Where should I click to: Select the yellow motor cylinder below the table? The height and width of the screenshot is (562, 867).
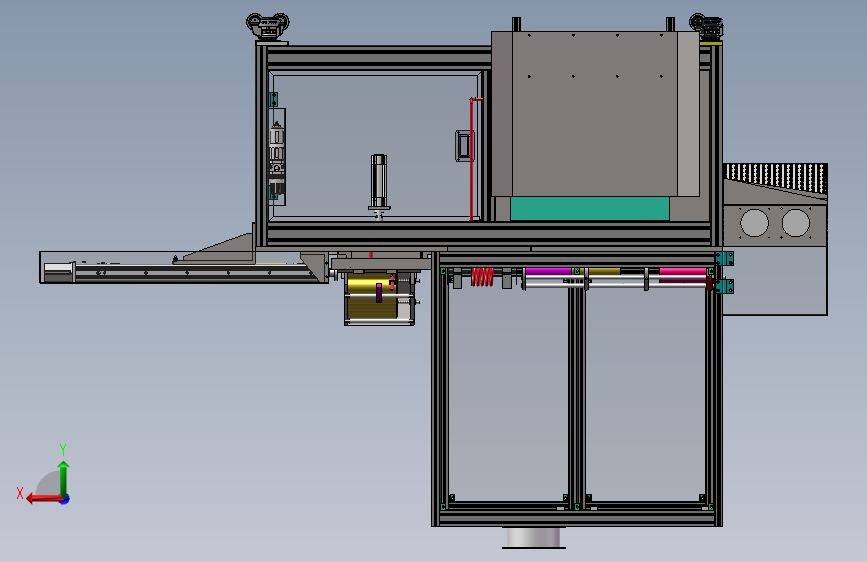point(372,298)
